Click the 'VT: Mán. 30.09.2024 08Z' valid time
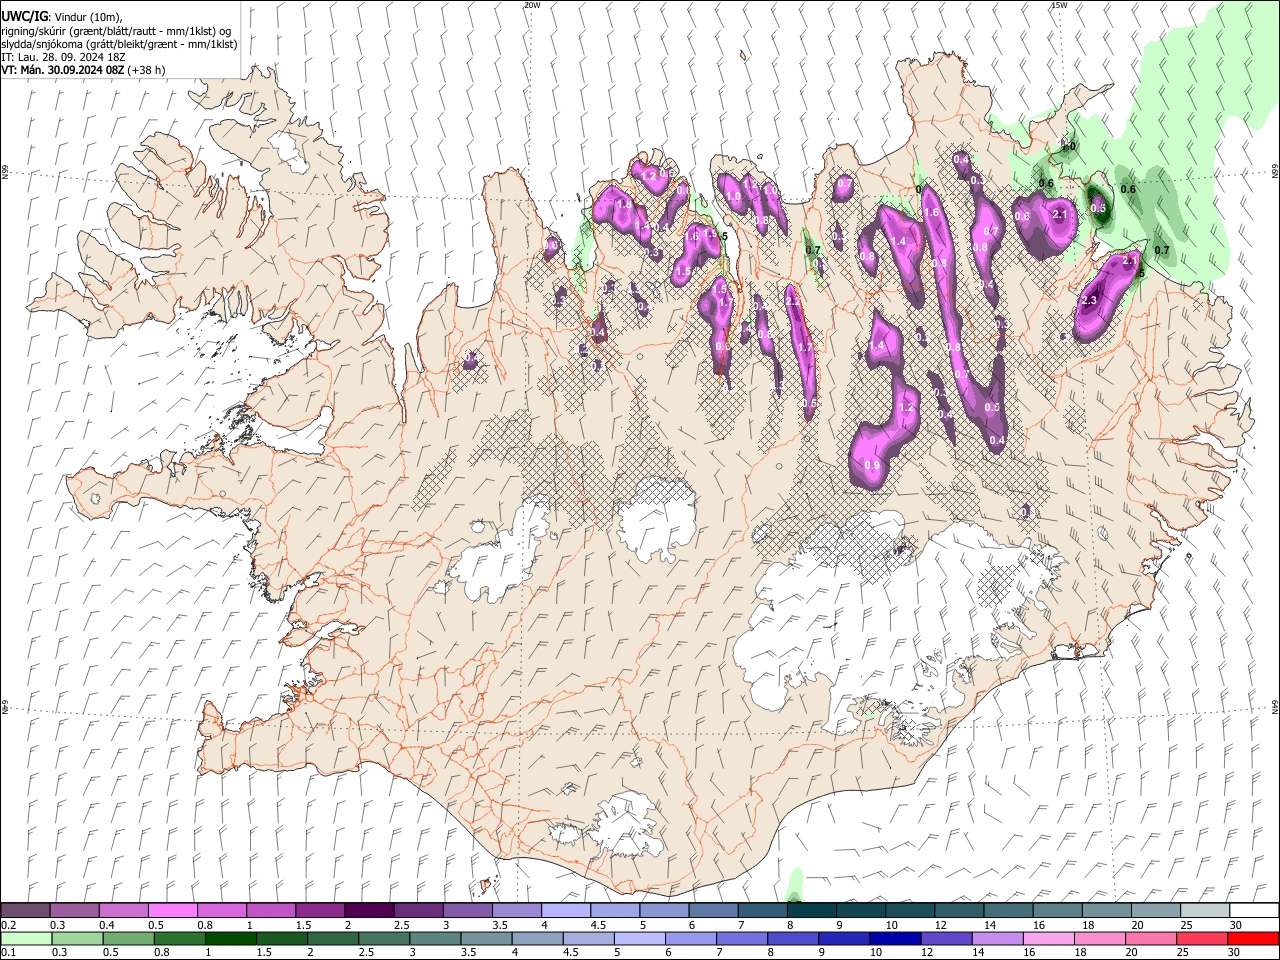Screen dimensions: 1280x960 (x=62, y=70)
